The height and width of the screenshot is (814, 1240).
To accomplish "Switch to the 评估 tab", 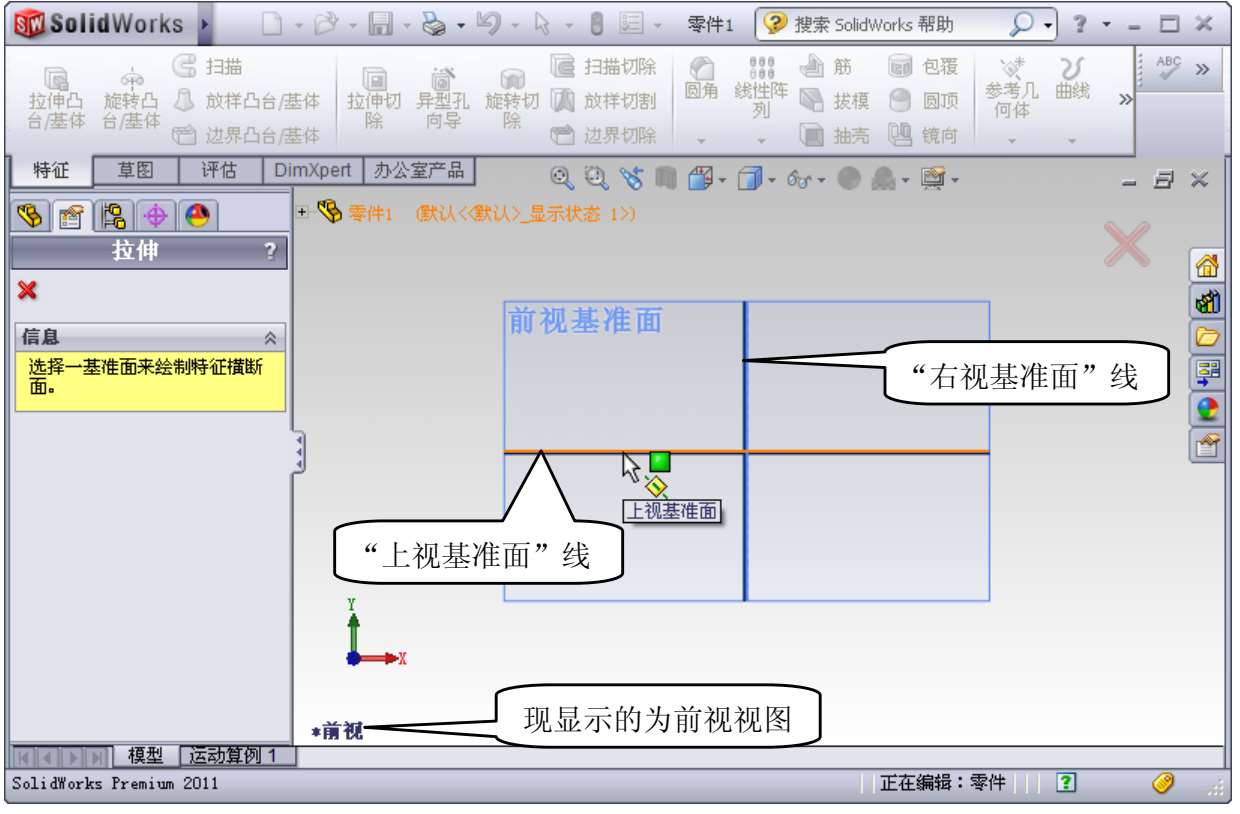I will (219, 170).
